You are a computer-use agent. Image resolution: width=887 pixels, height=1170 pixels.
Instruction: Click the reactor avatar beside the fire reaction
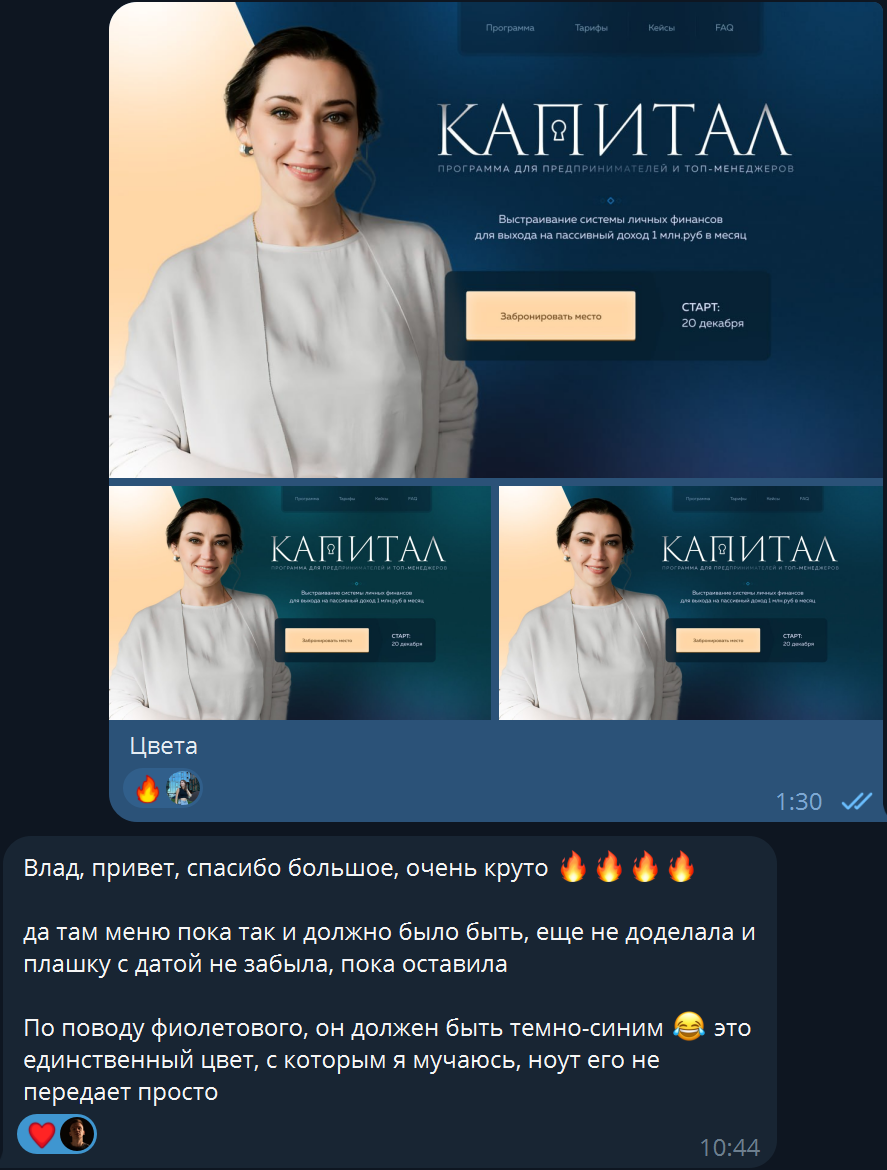coord(183,789)
